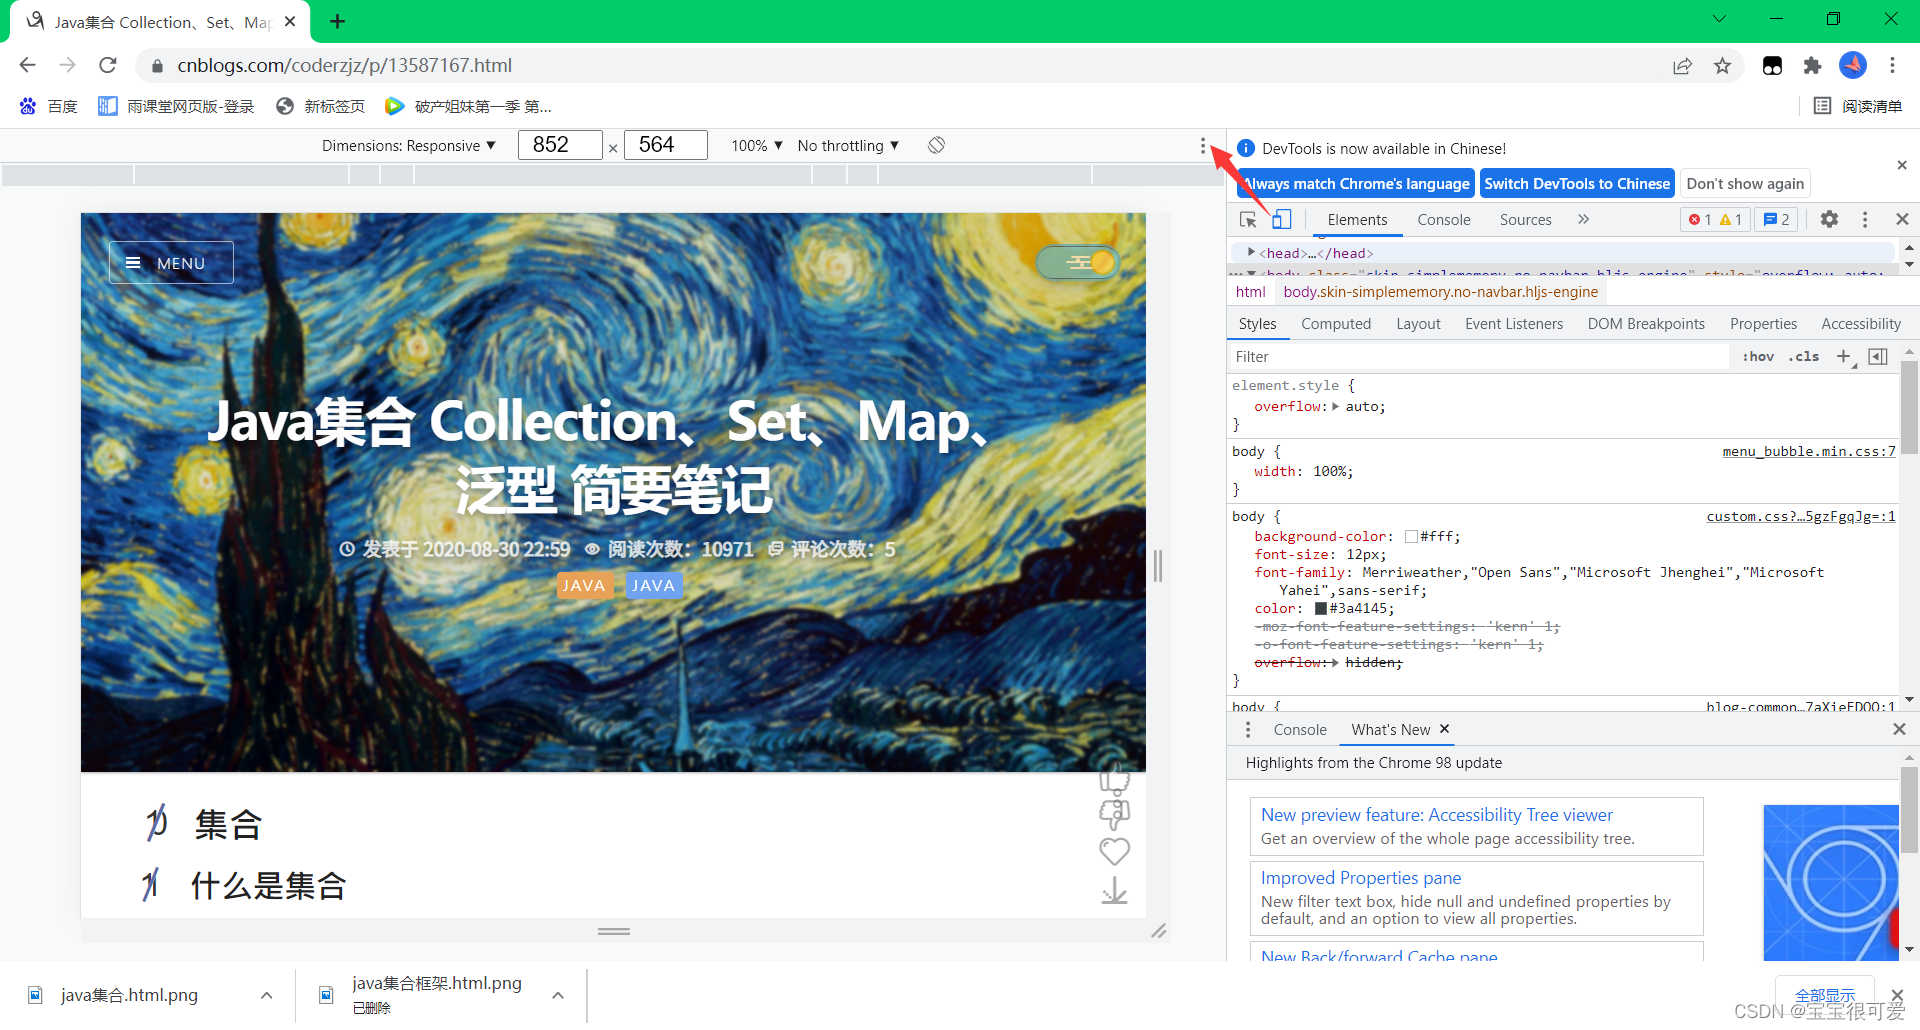Click the share page icon in the address bar

pos(1682,66)
